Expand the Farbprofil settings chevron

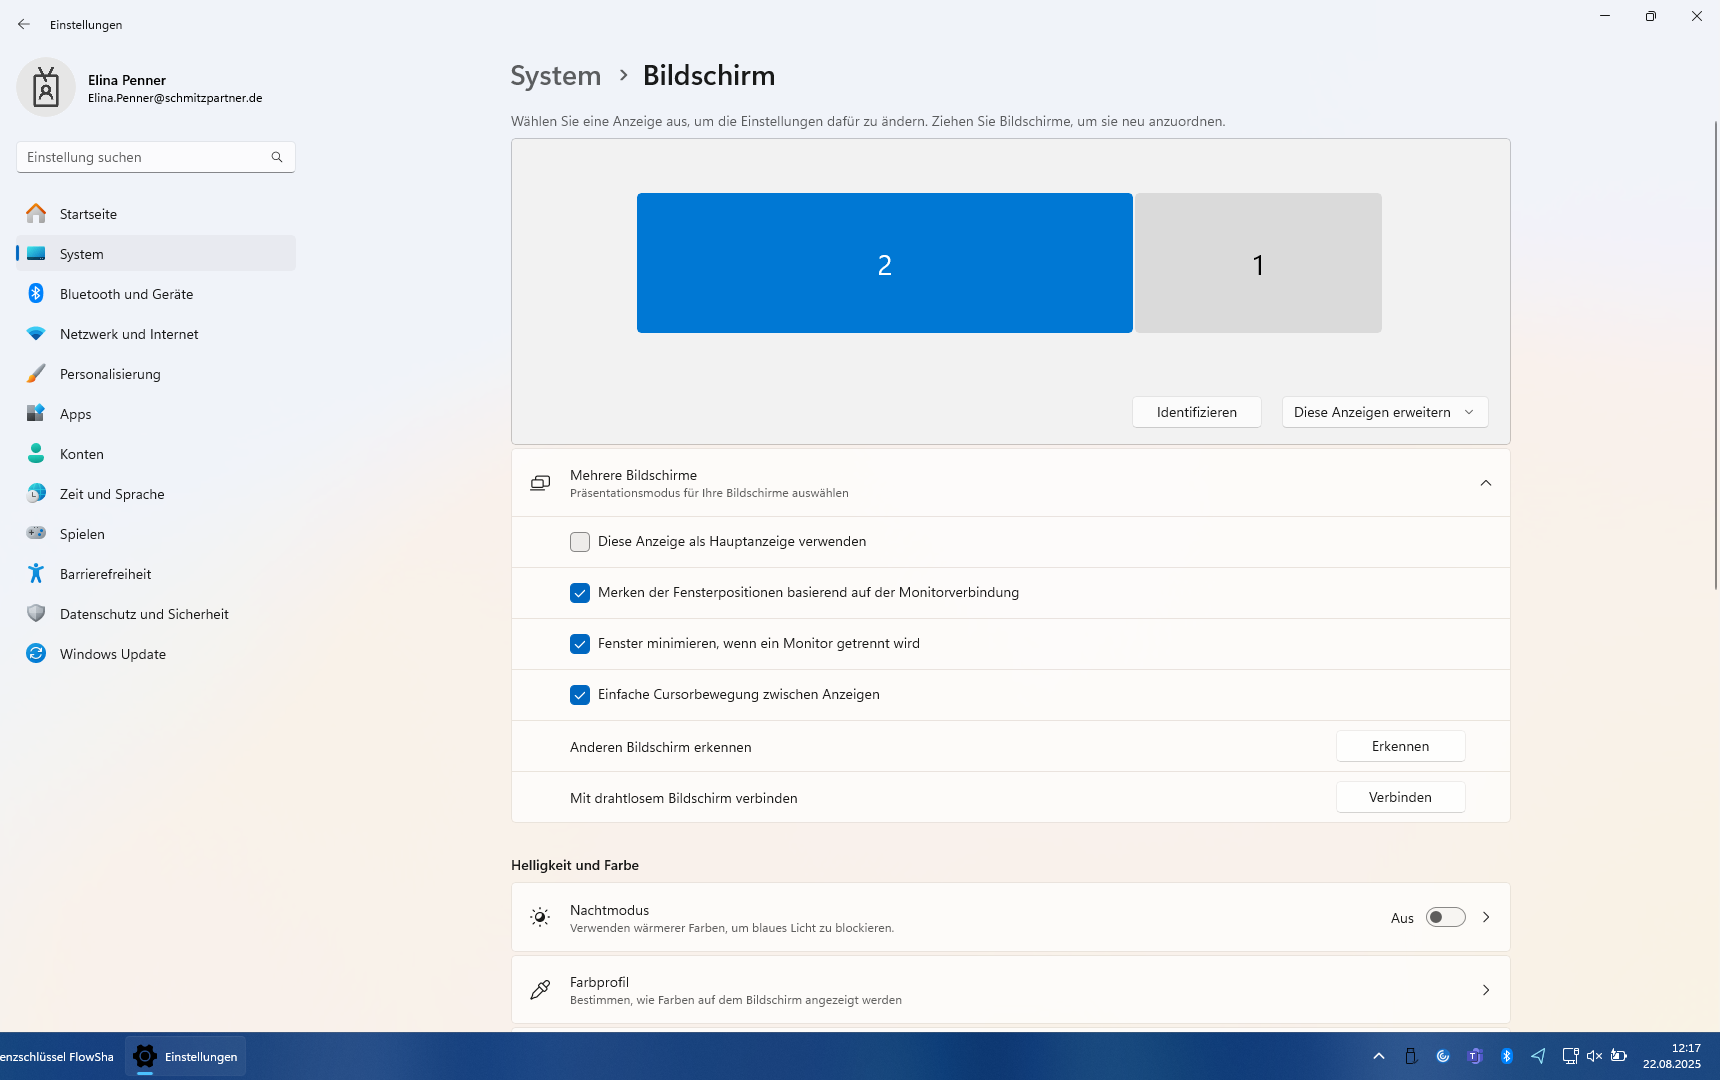(x=1485, y=990)
